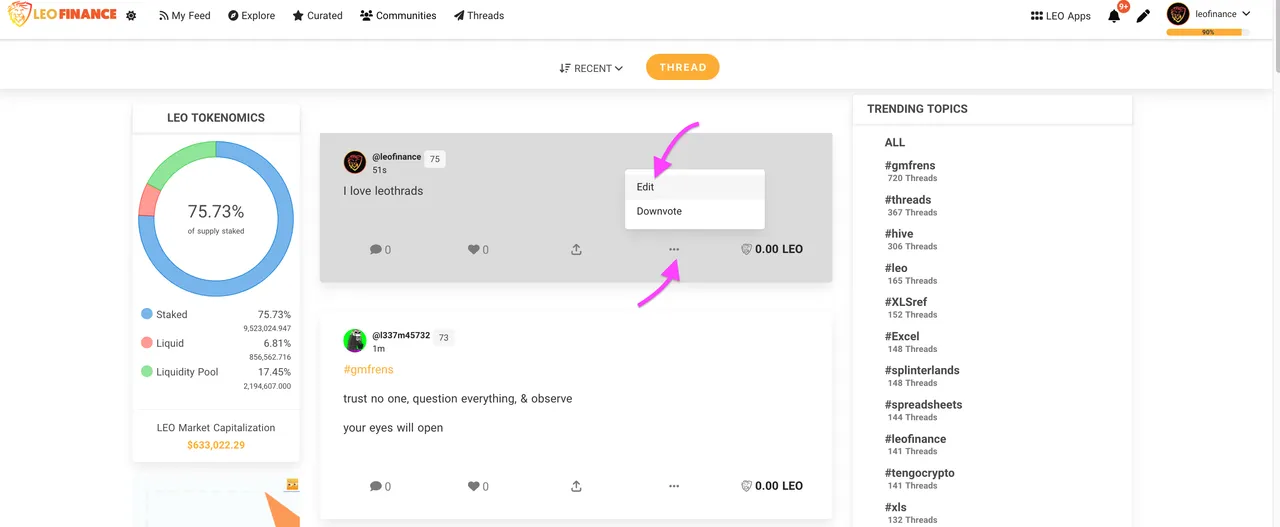Open the leofinance account avatar
1280x527 pixels.
(x=1178, y=14)
